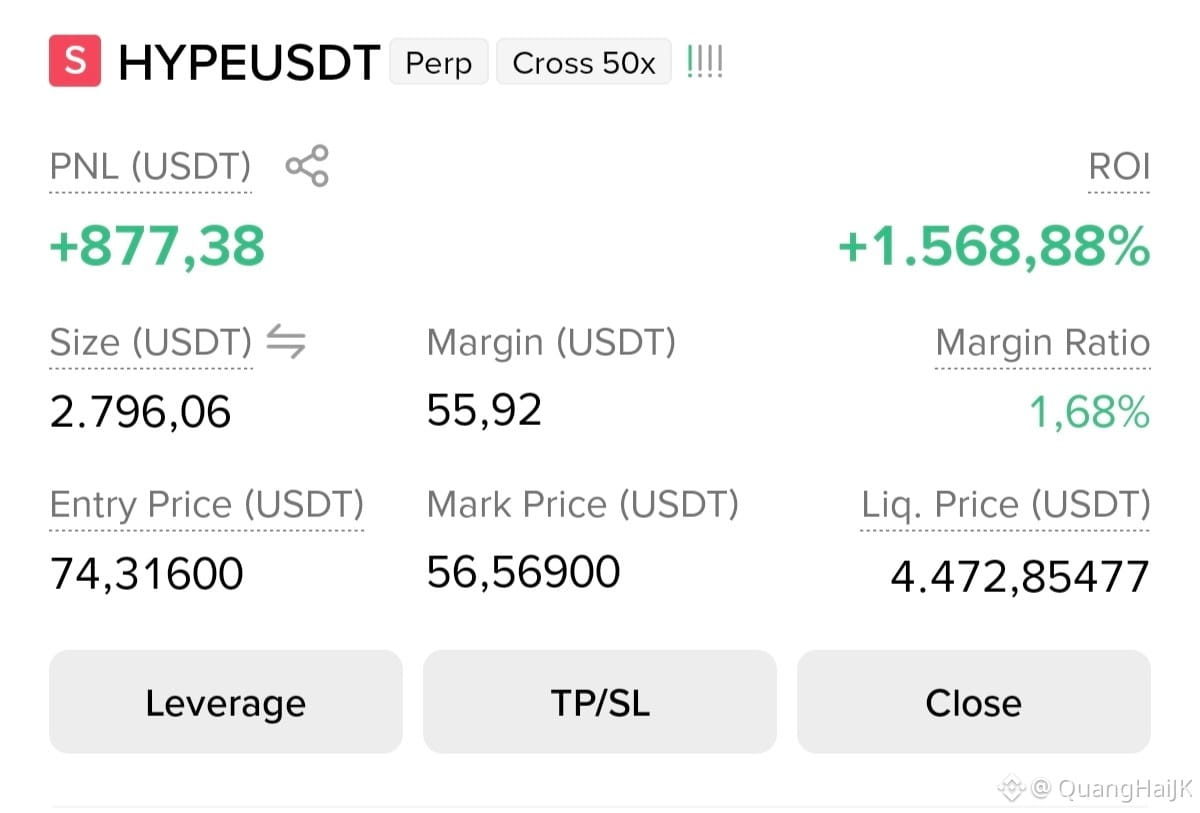Open the HYPEUSDT pair title

(x=249, y=63)
